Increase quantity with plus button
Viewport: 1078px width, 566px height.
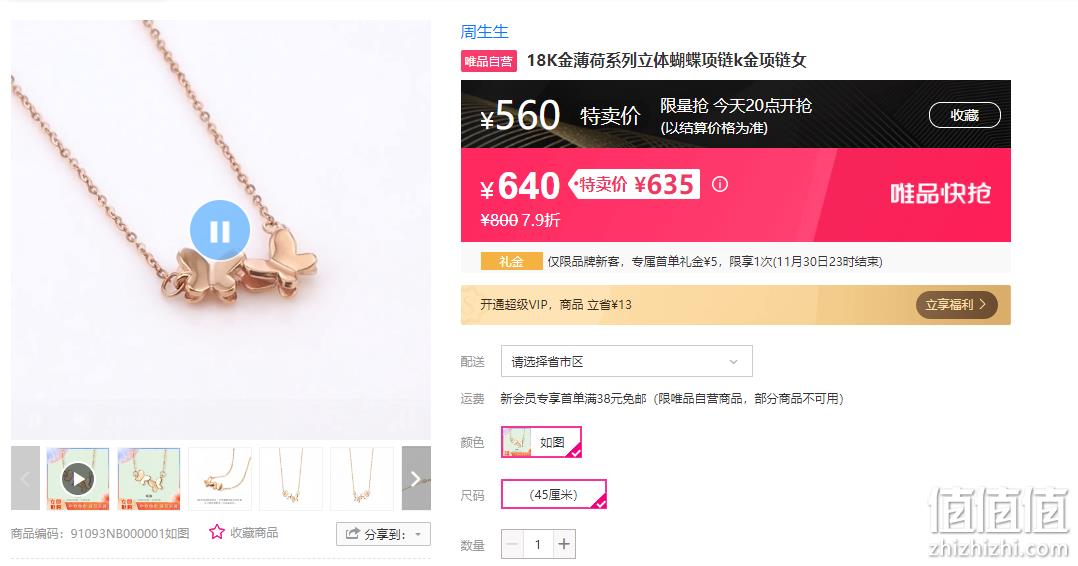click(564, 544)
